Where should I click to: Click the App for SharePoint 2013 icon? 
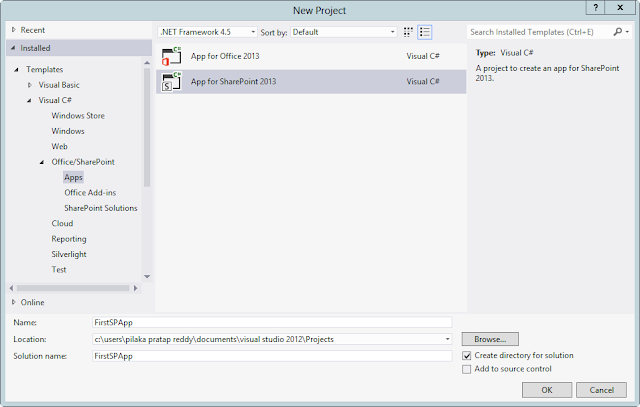(171, 81)
